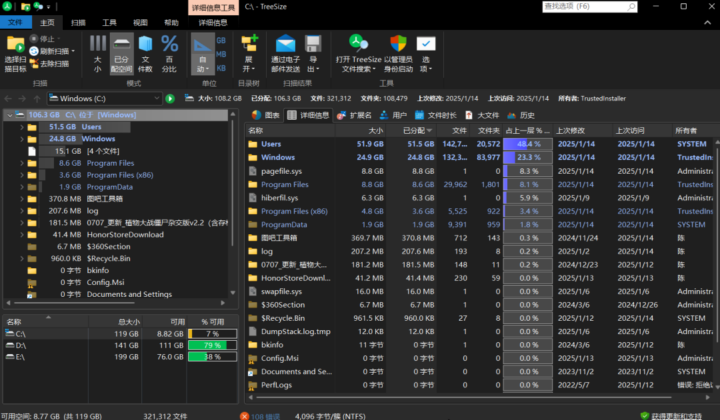
Task: Click the Forward navigation arrow
Action: coord(22,98)
